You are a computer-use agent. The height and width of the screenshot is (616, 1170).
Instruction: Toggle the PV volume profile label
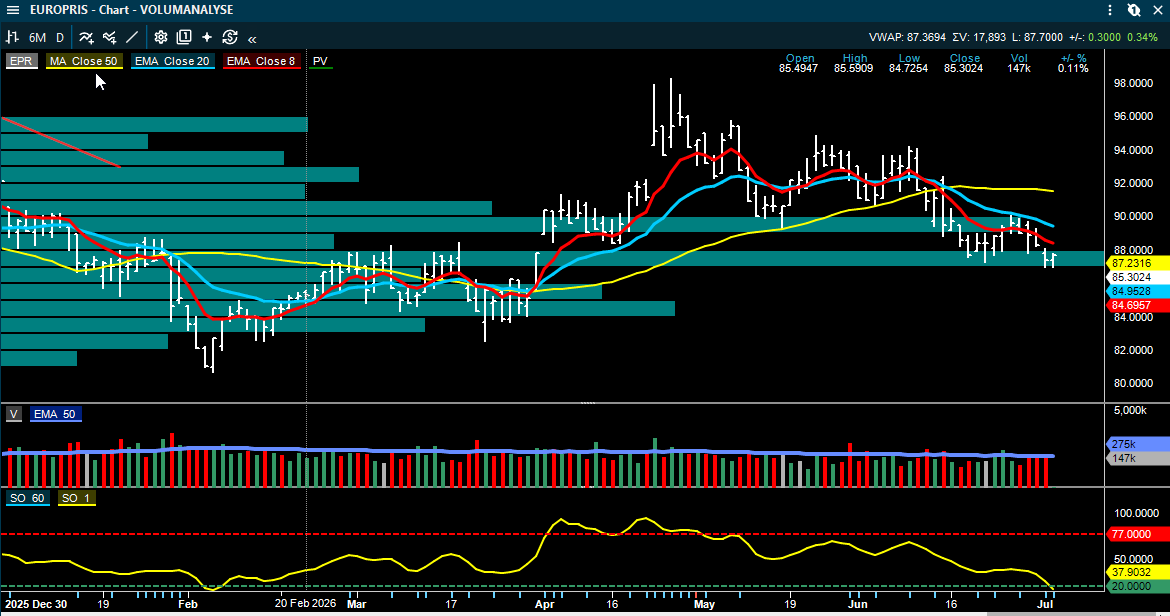click(x=320, y=61)
